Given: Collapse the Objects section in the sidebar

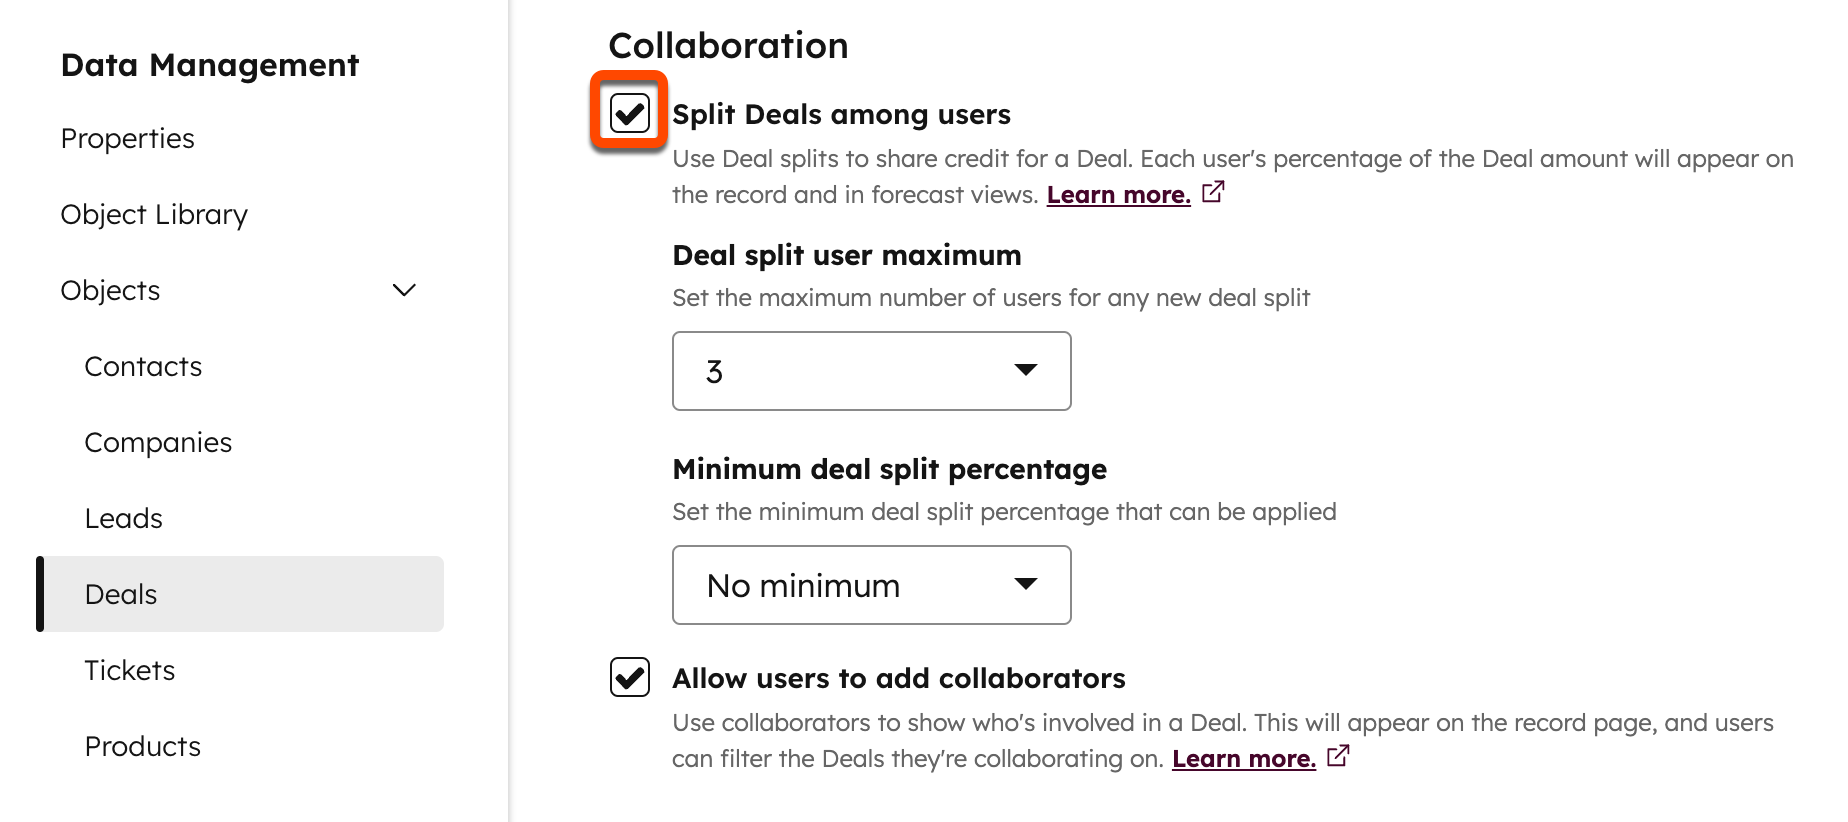Looking at the screenshot, I should coord(404,290).
